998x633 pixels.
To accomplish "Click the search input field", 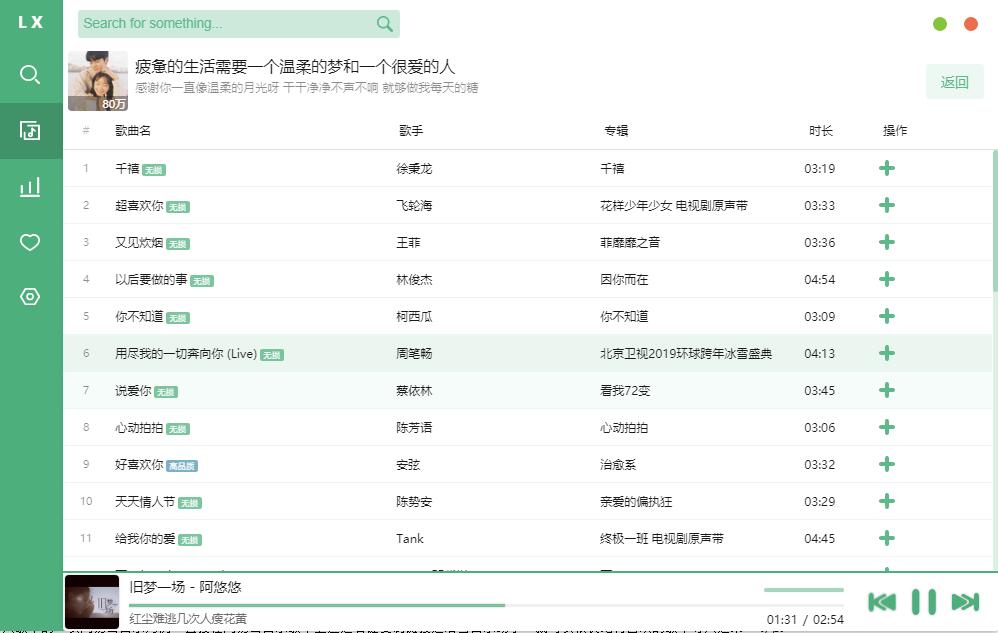I will [239, 24].
